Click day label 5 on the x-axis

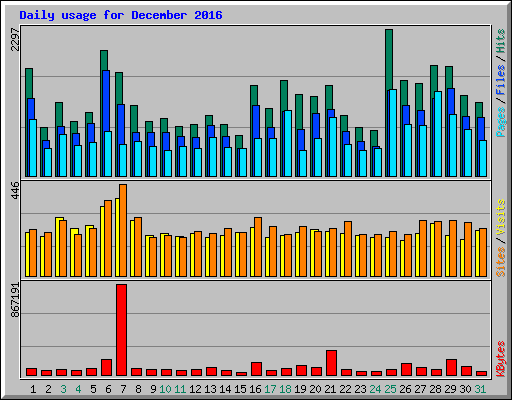point(93,389)
